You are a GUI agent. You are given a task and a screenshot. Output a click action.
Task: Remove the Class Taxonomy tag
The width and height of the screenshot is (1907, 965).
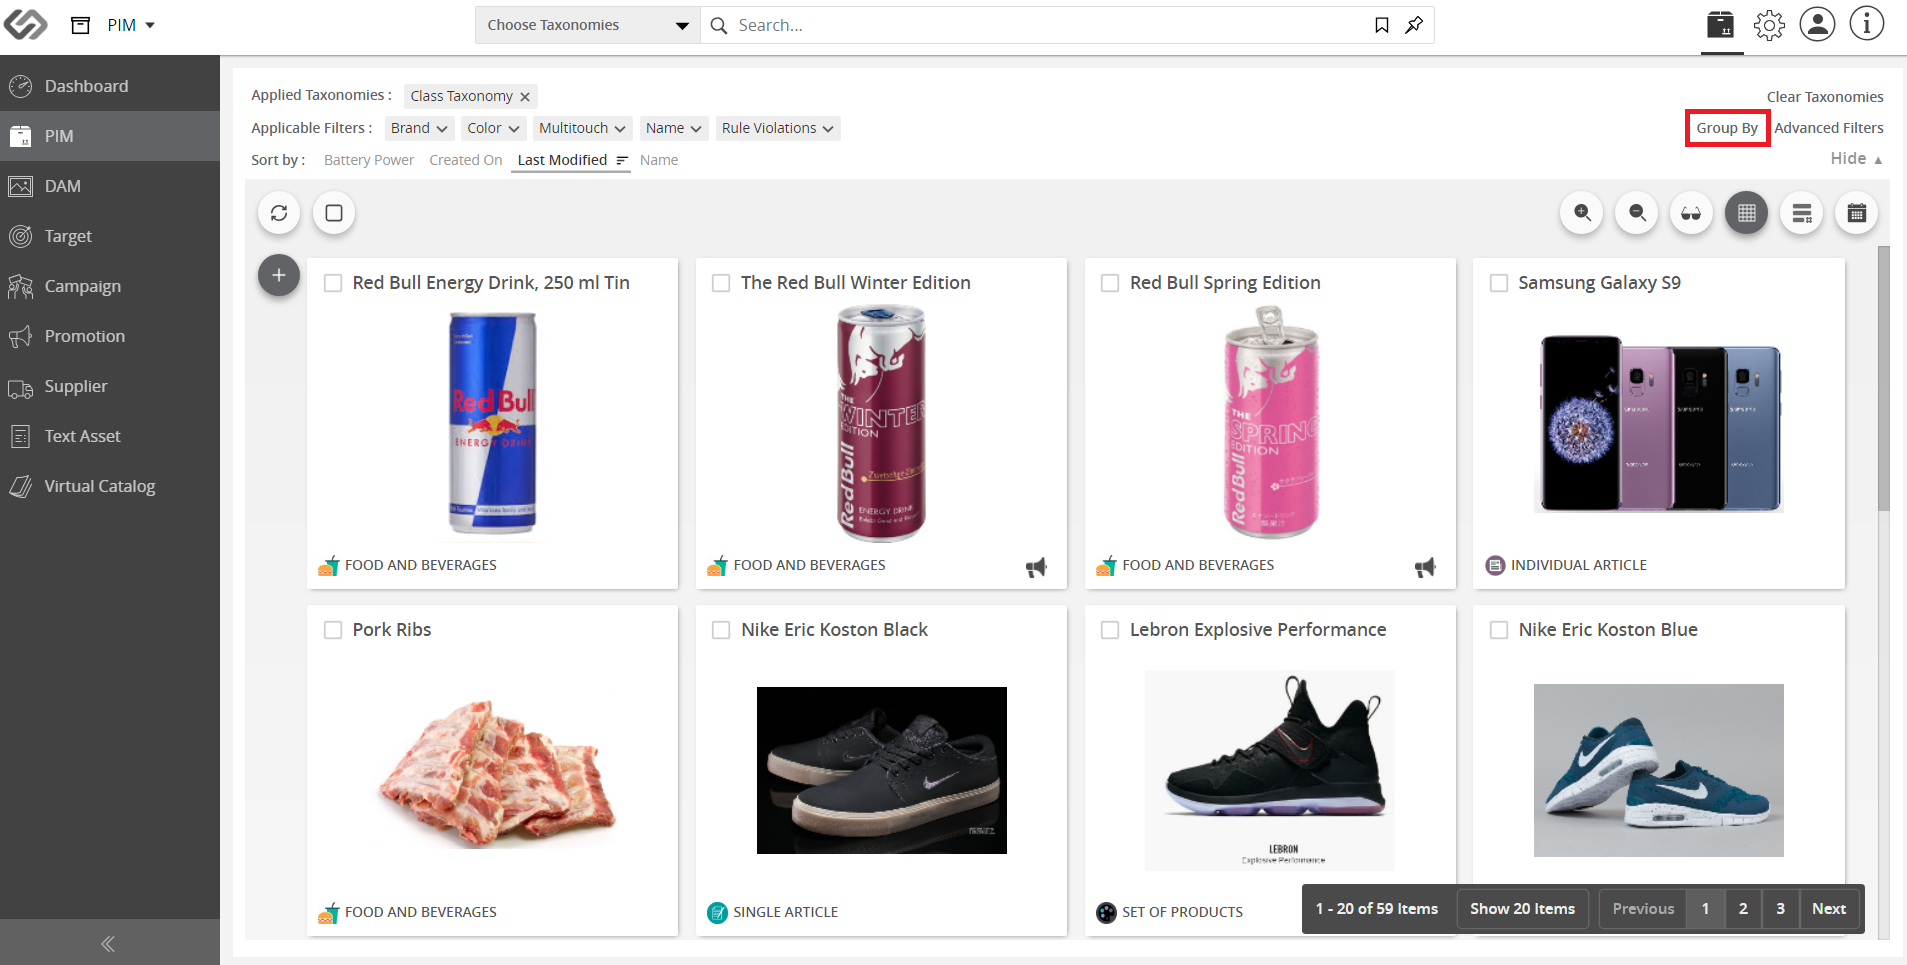click(525, 97)
